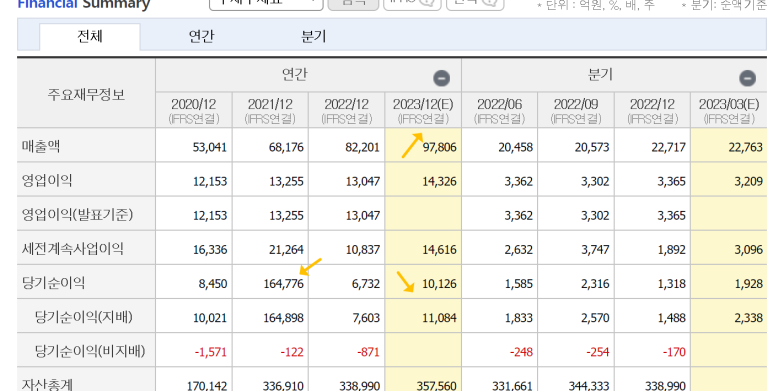This screenshot has height=391, width=773.
Task: Select the red value -122
Action: (x=292, y=353)
